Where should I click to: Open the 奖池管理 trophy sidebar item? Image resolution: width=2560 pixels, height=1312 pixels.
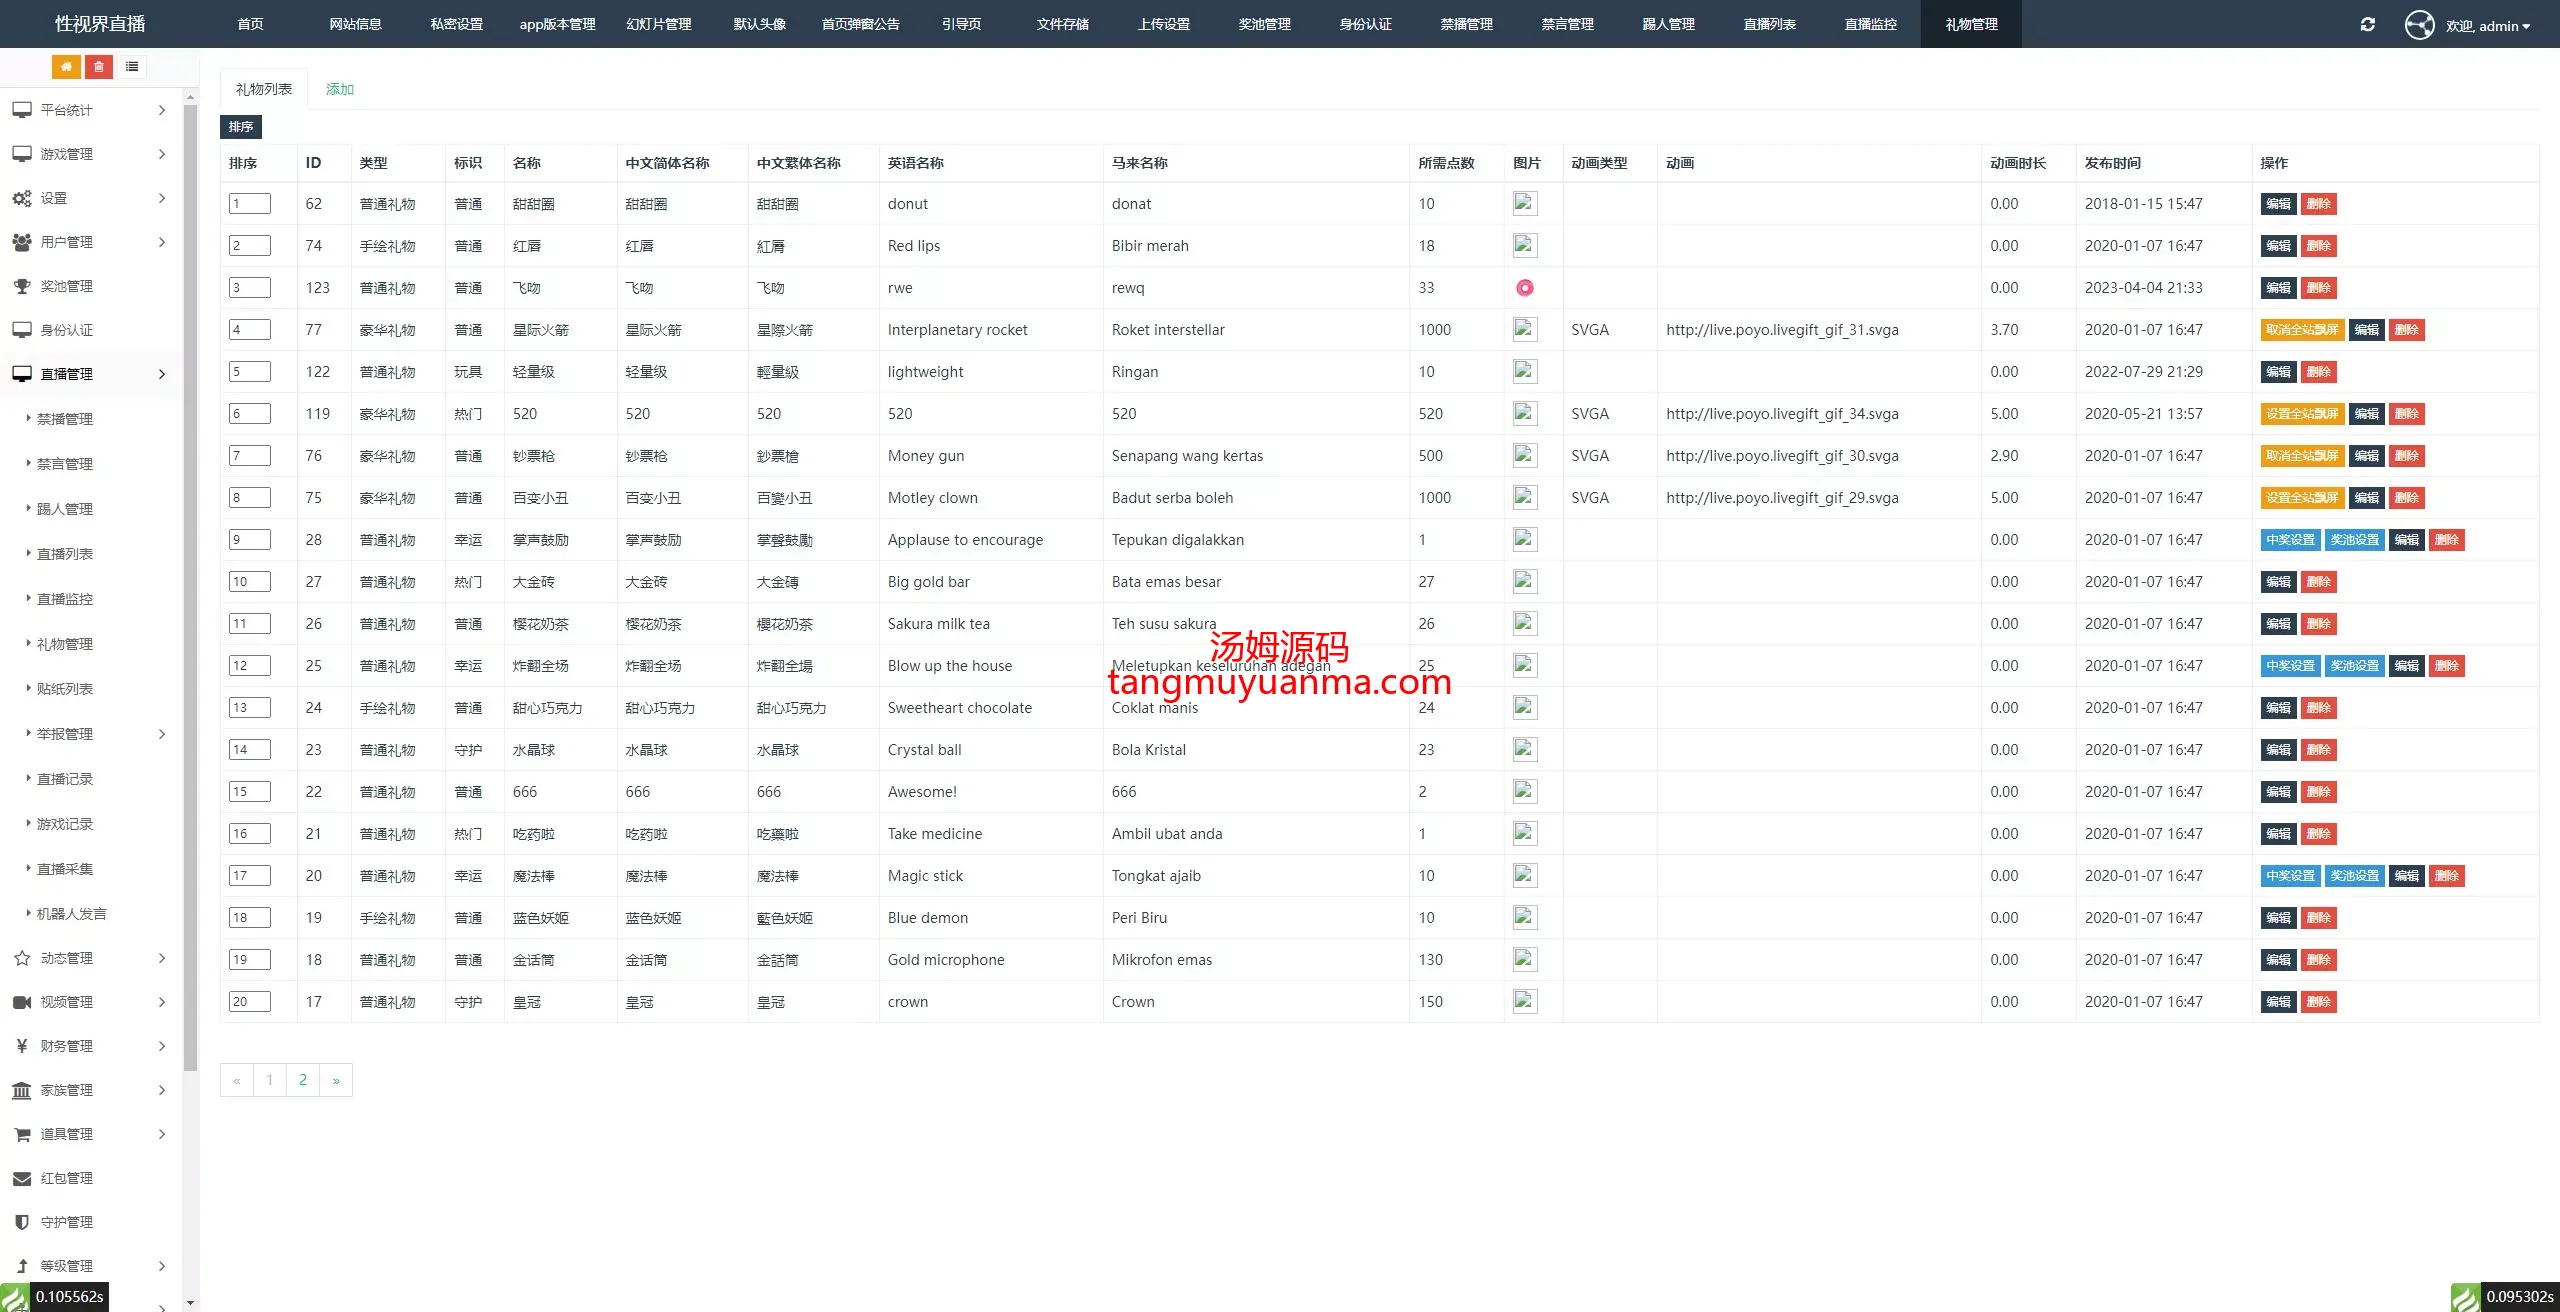click(66, 286)
